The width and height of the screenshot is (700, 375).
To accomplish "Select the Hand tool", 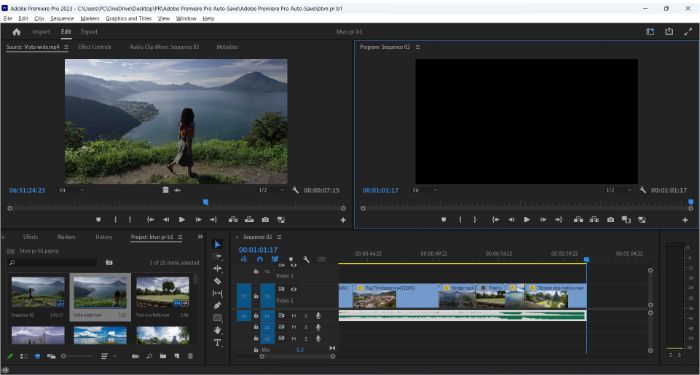I will click(x=217, y=330).
